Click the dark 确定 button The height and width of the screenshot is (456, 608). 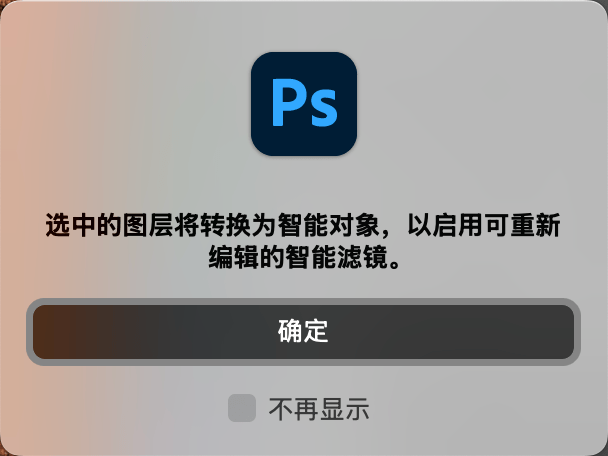(303, 332)
